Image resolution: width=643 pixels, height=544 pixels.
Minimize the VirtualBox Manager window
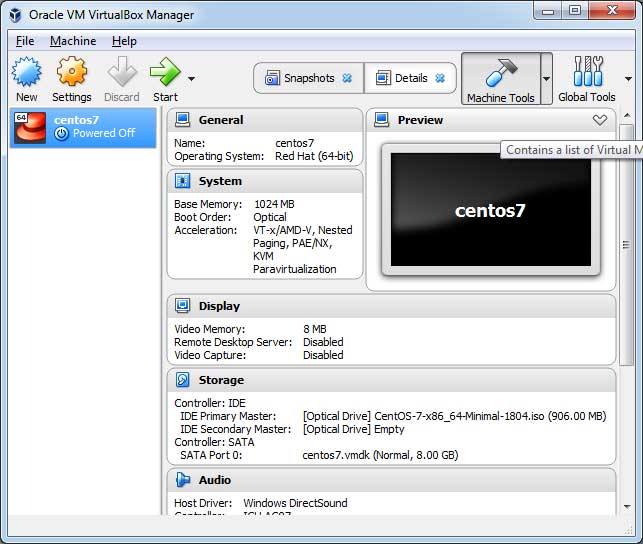[548, 10]
